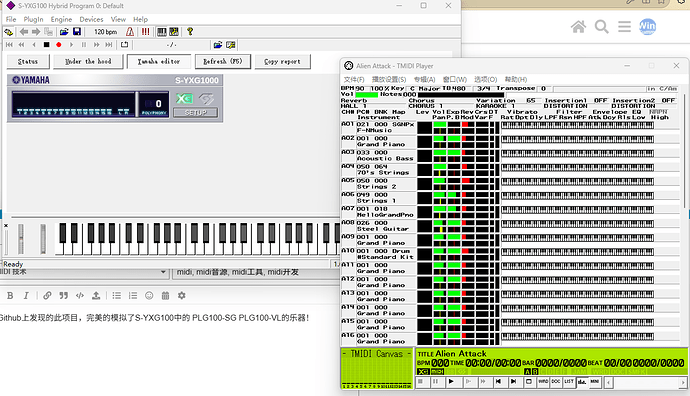Click the first vertical wheel slider beside the piano keyboard
This screenshot has height=396, width=690.
coord(21,238)
